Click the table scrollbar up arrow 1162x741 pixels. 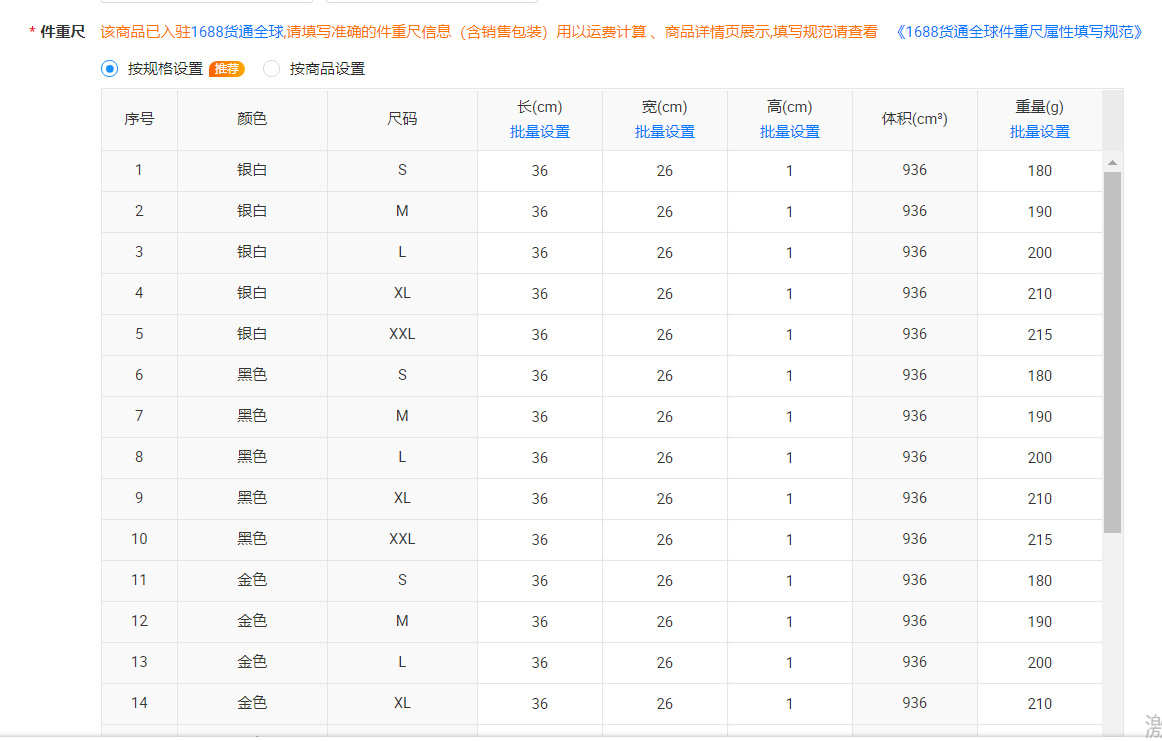coord(1112,162)
